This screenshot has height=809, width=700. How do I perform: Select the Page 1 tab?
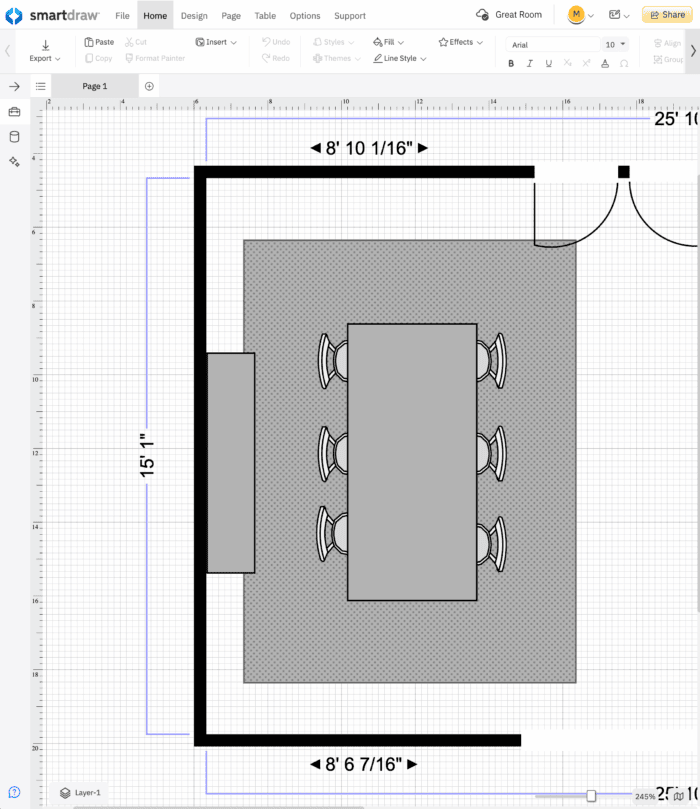point(95,86)
